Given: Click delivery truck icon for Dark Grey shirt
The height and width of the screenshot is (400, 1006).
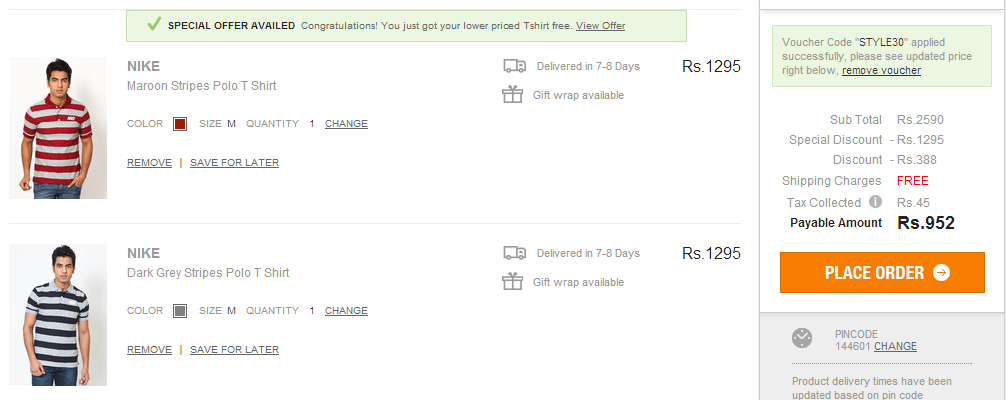Looking at the screenshot, I should pos(515,253).
